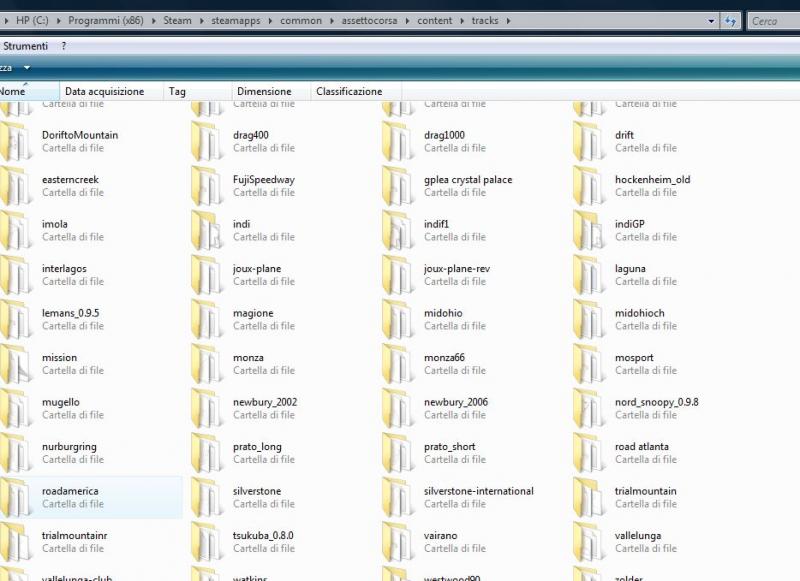The width and height of the screenshot is (800, 581).
Task: Sort by Classificazione column header
Action: (356, 91)
